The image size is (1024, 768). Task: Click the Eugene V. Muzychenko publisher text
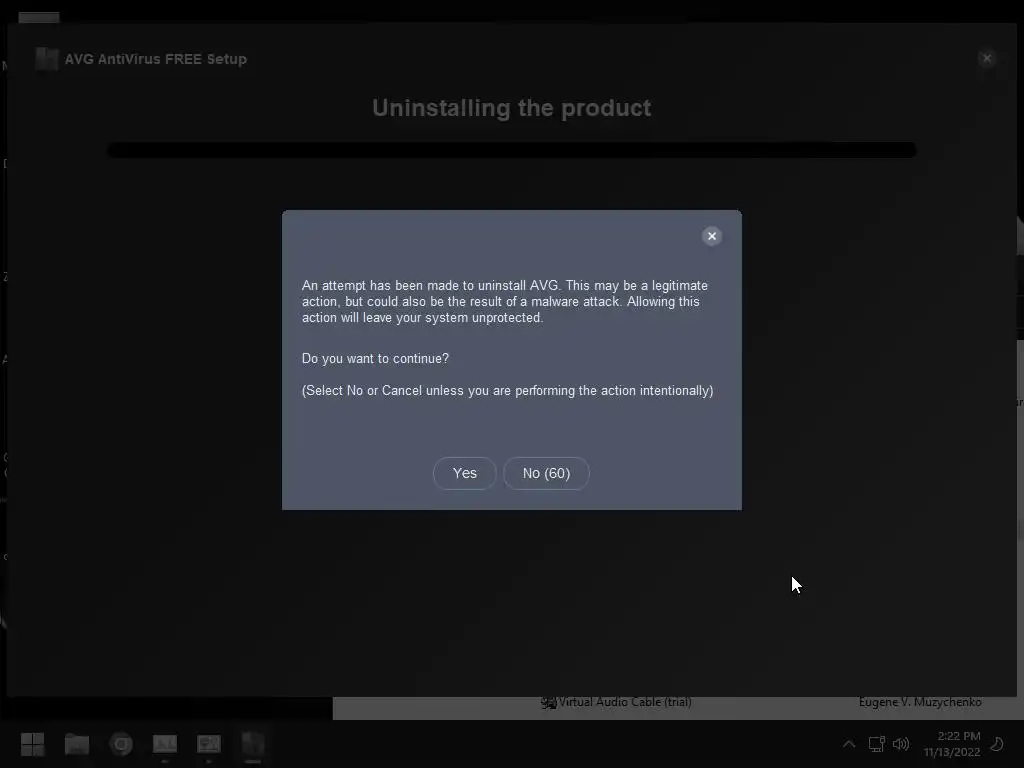tap(920, 702)
